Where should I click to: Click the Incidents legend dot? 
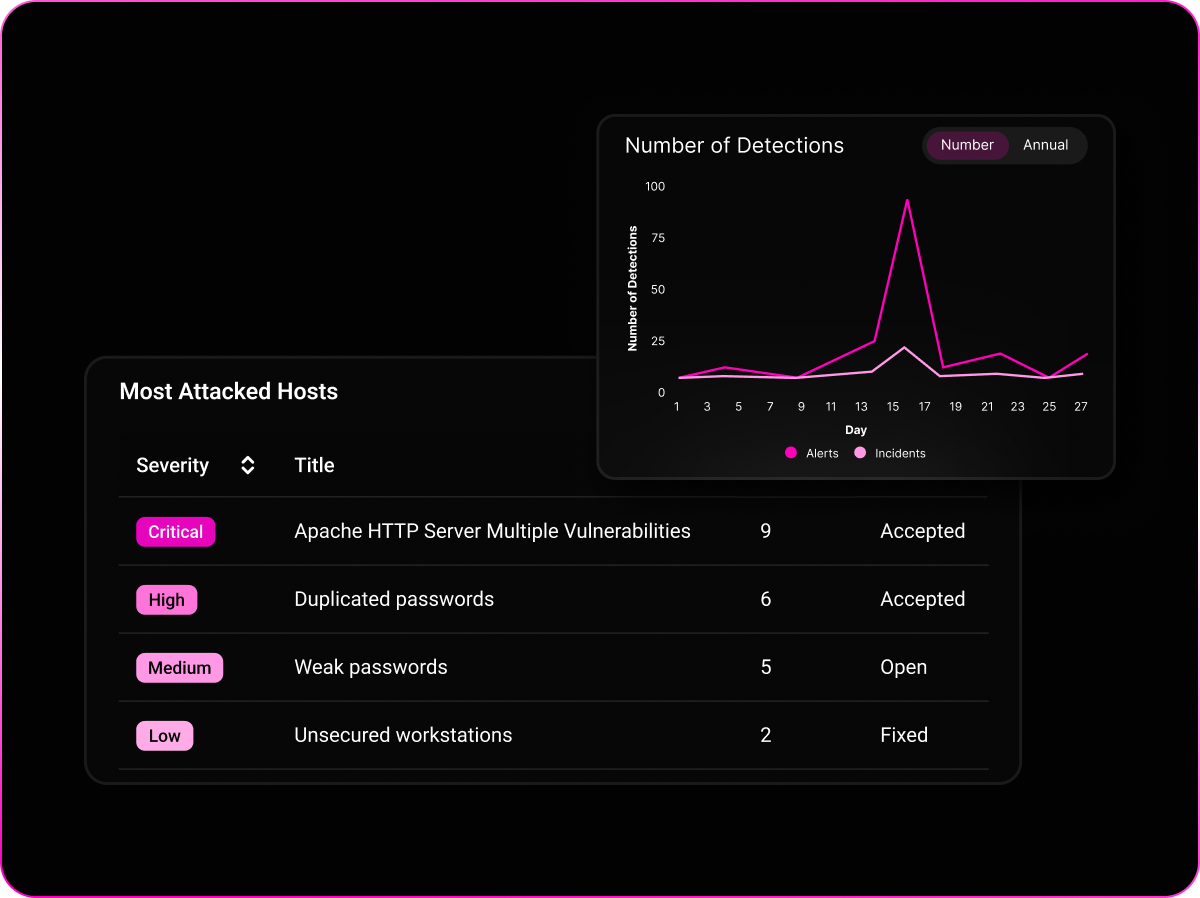pyautogui.click(x=860, y=453)
